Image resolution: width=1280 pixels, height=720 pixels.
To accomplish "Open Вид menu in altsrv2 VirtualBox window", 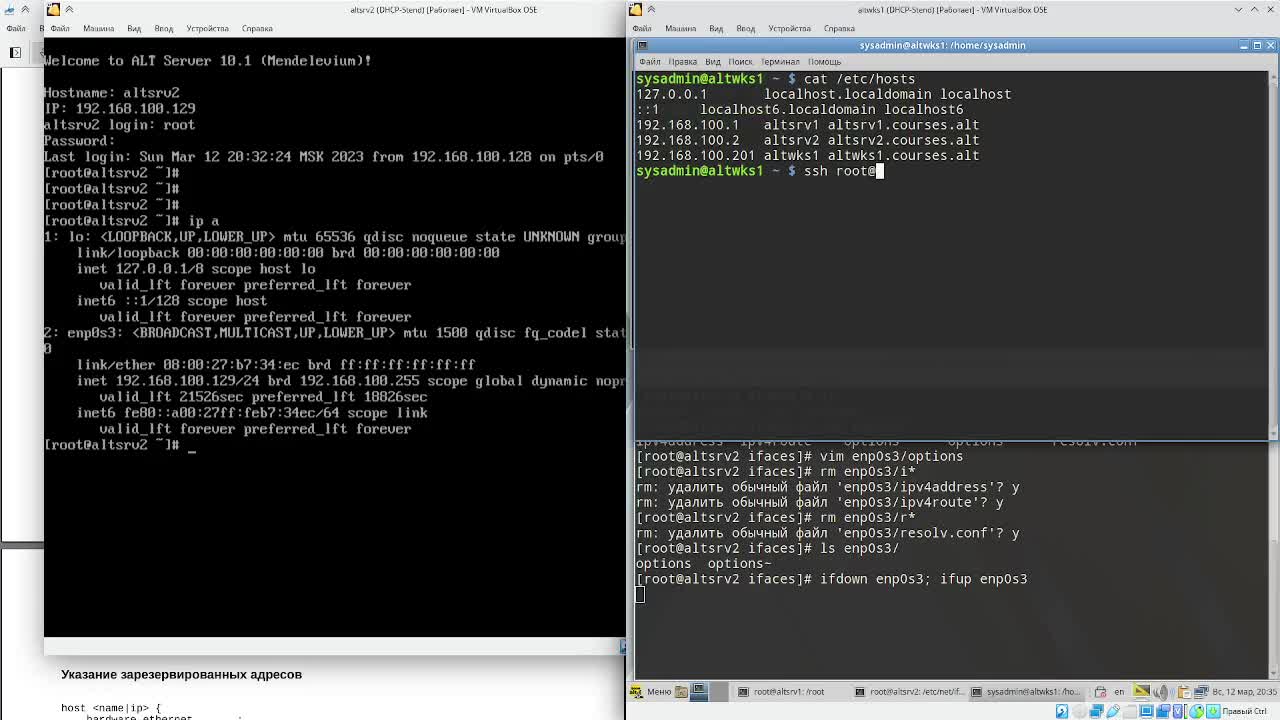I will coord(134,28).
